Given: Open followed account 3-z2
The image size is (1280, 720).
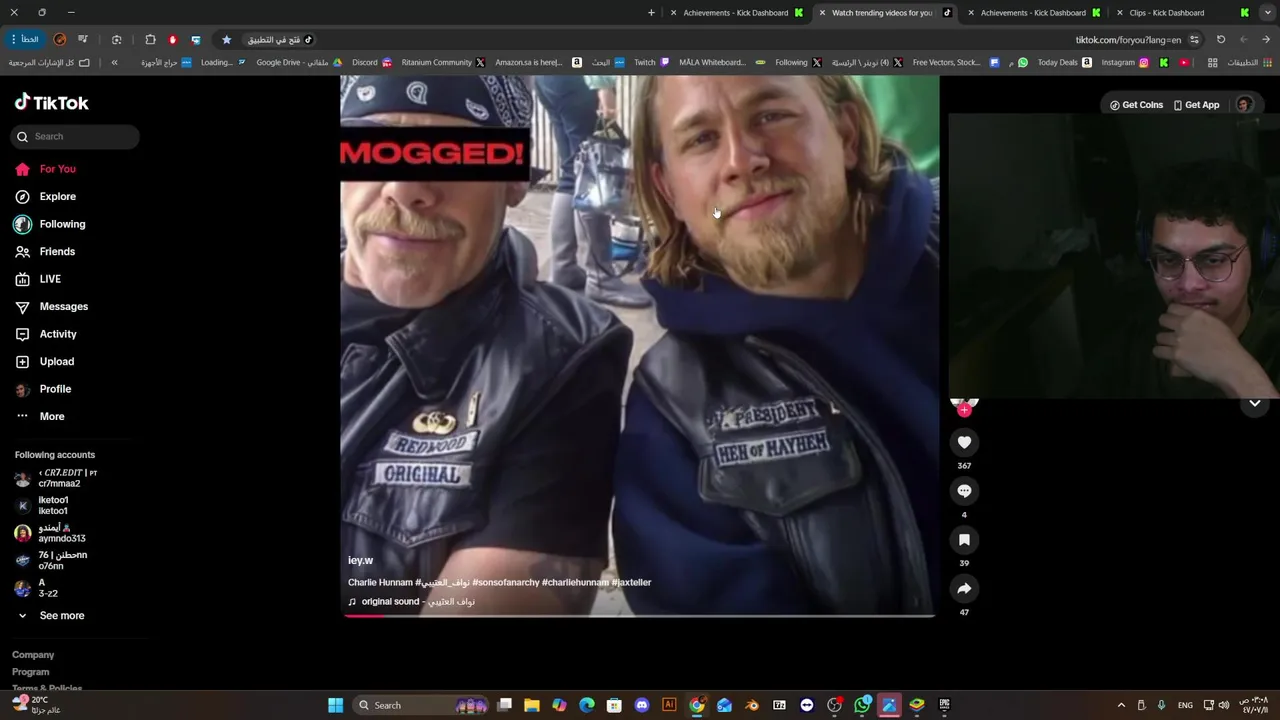Looking at the screenshot, I should click(x=36, y=588).
